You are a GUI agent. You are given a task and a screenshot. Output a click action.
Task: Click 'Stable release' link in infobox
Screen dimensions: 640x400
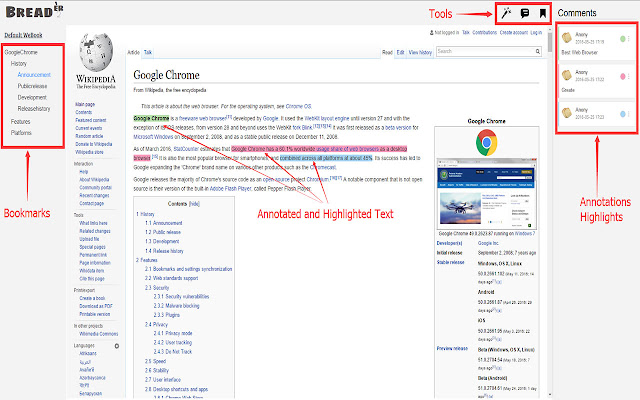(451, 262)
